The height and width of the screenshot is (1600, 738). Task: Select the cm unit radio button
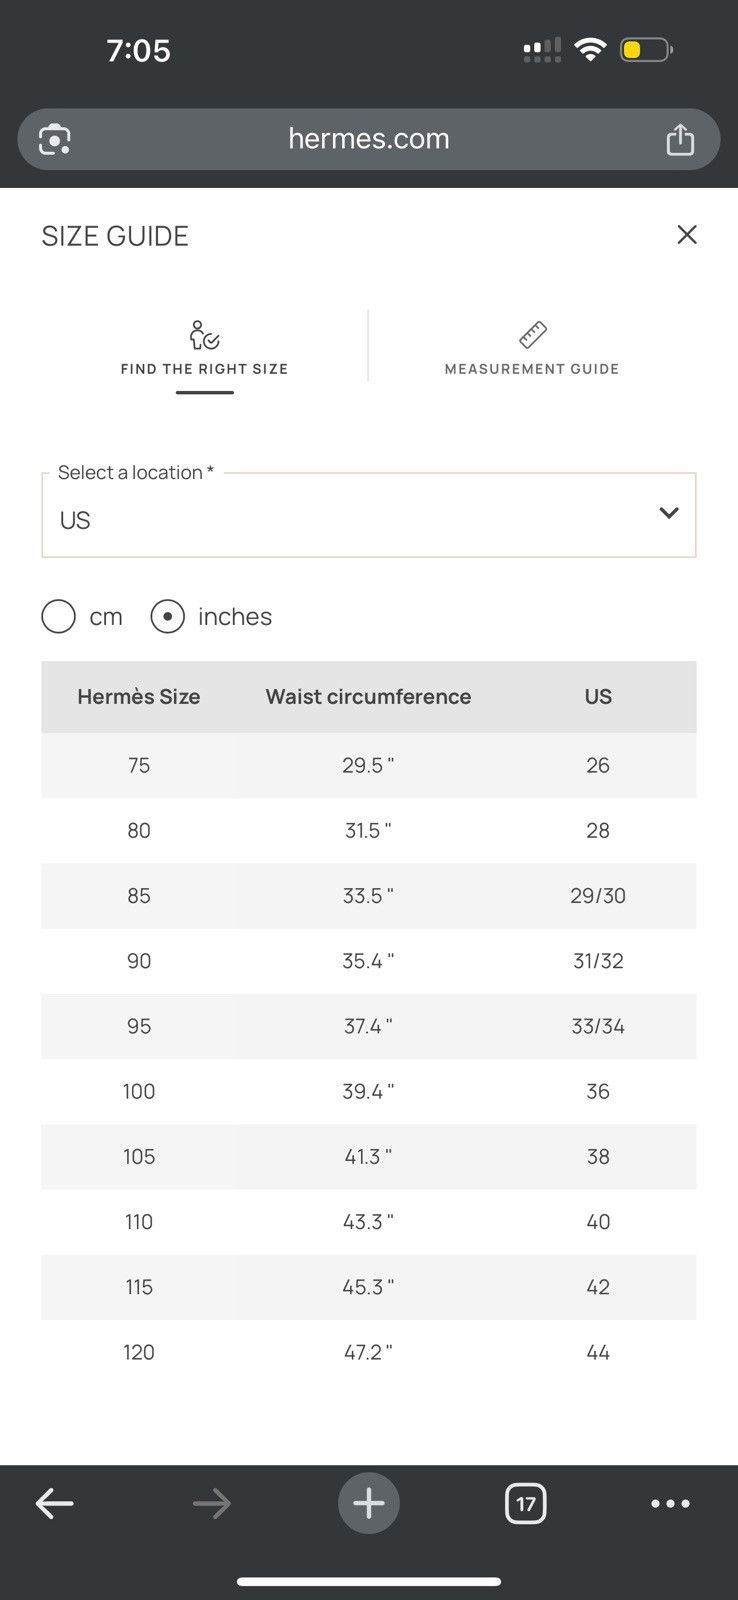pyautogui.click(x=59, y=617)
